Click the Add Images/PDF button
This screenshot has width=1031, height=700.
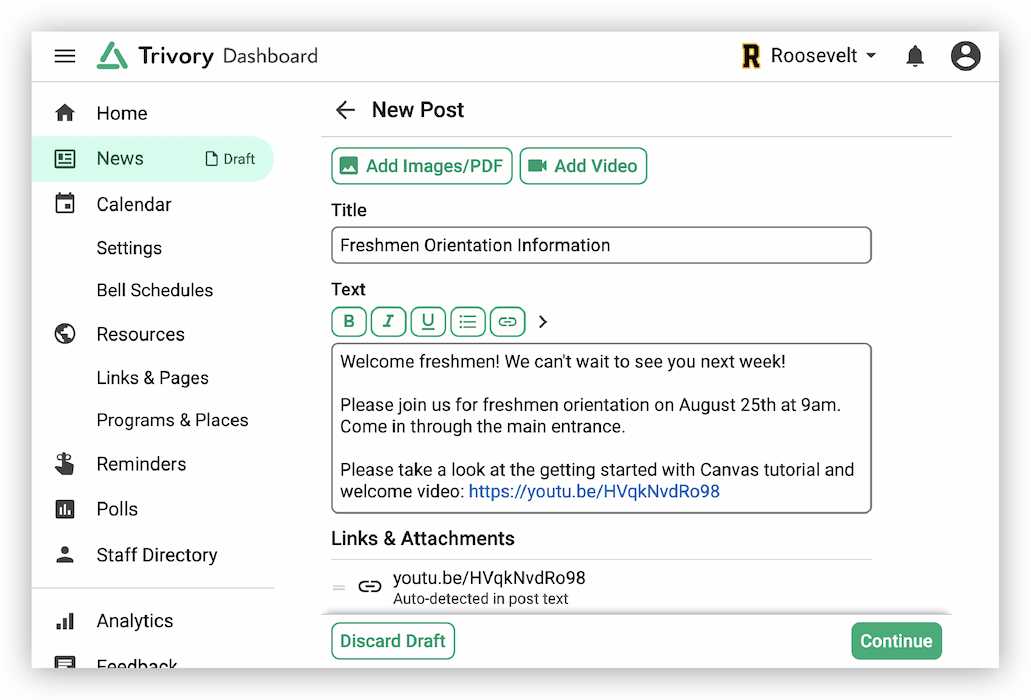tap(421, 166)
